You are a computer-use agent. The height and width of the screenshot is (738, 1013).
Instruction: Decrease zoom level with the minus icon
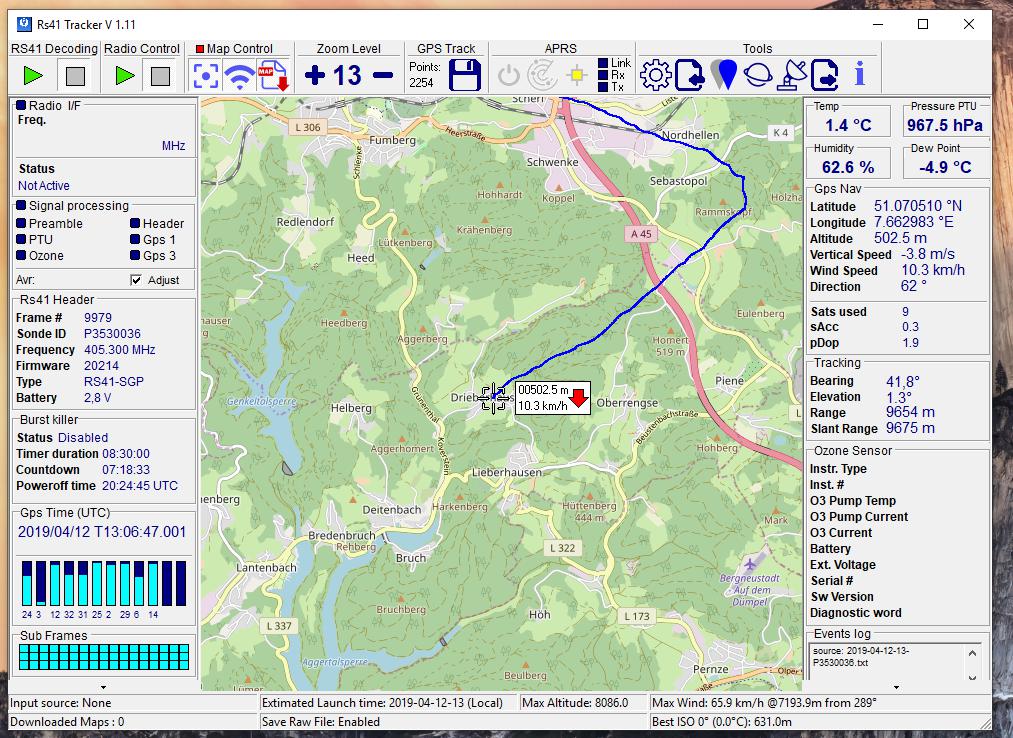[x=382, y=75]
